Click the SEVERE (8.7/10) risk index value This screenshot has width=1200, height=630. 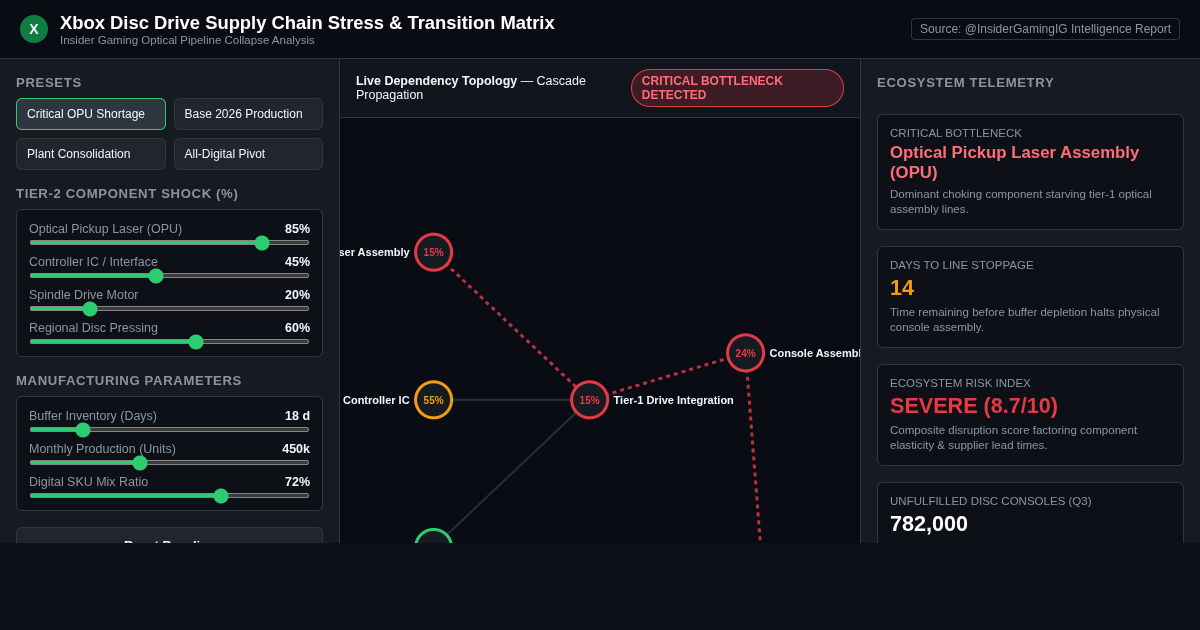pyautogui.click(x=974, y=406)
